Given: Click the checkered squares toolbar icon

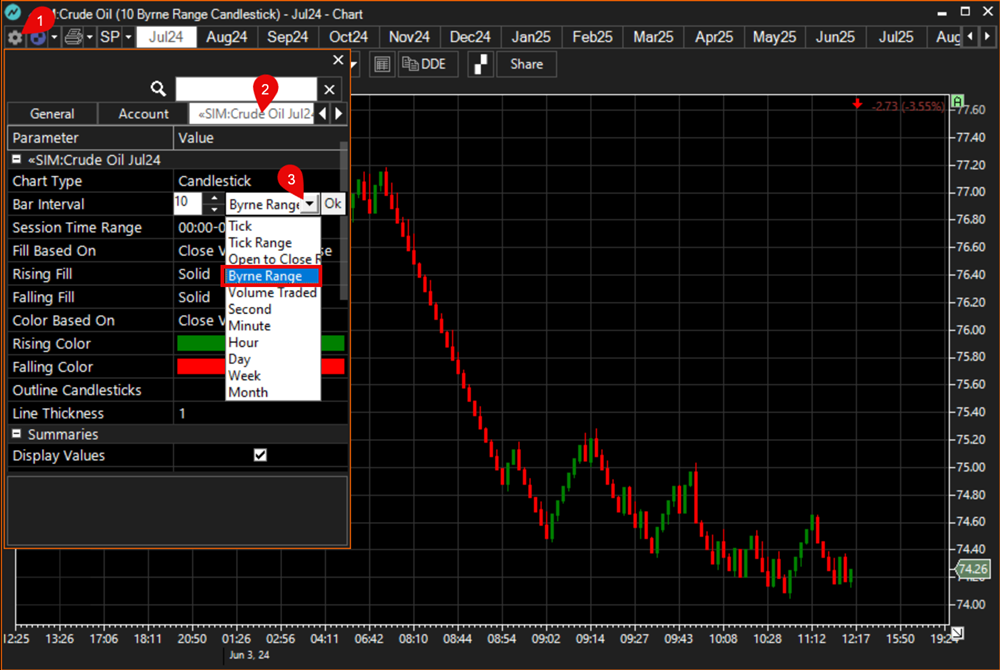Looking at the screenshot, I should tap(481, 64).
